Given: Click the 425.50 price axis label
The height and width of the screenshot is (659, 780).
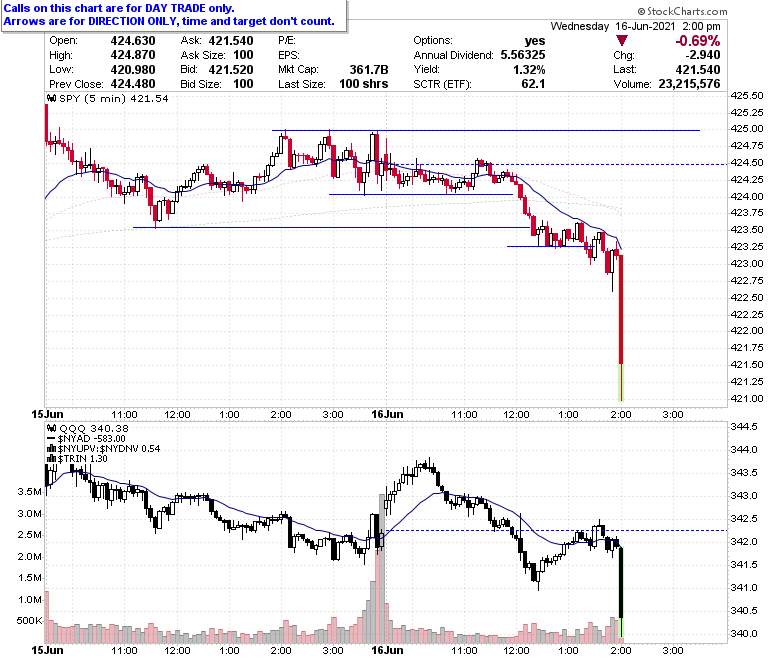Looking at the screenshot, I should pos(747,95).
